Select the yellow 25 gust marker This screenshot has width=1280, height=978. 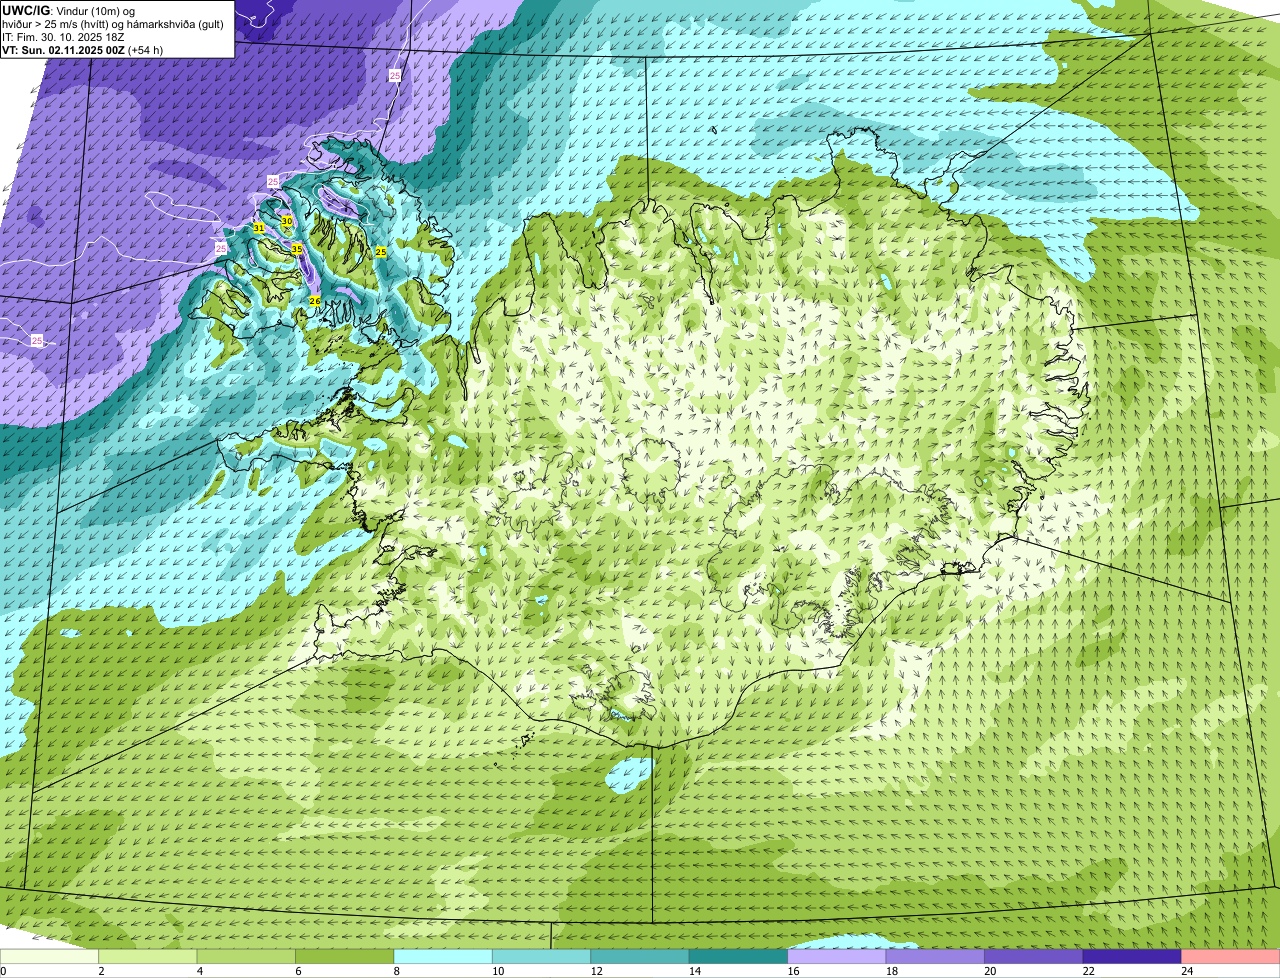coord(380,252)
